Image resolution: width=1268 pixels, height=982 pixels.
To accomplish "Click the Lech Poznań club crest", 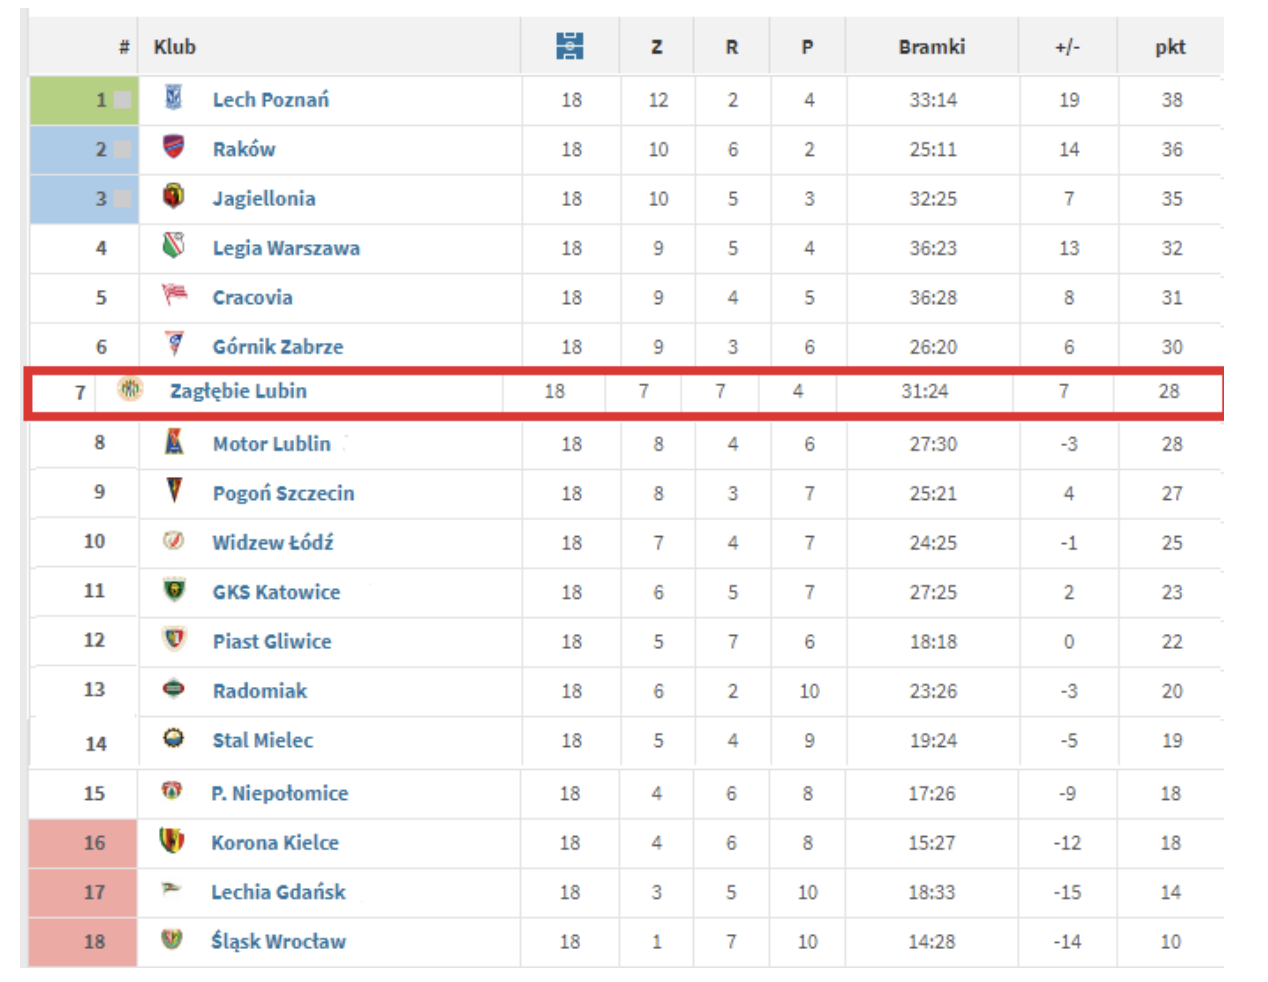I will tap(173, 98).
